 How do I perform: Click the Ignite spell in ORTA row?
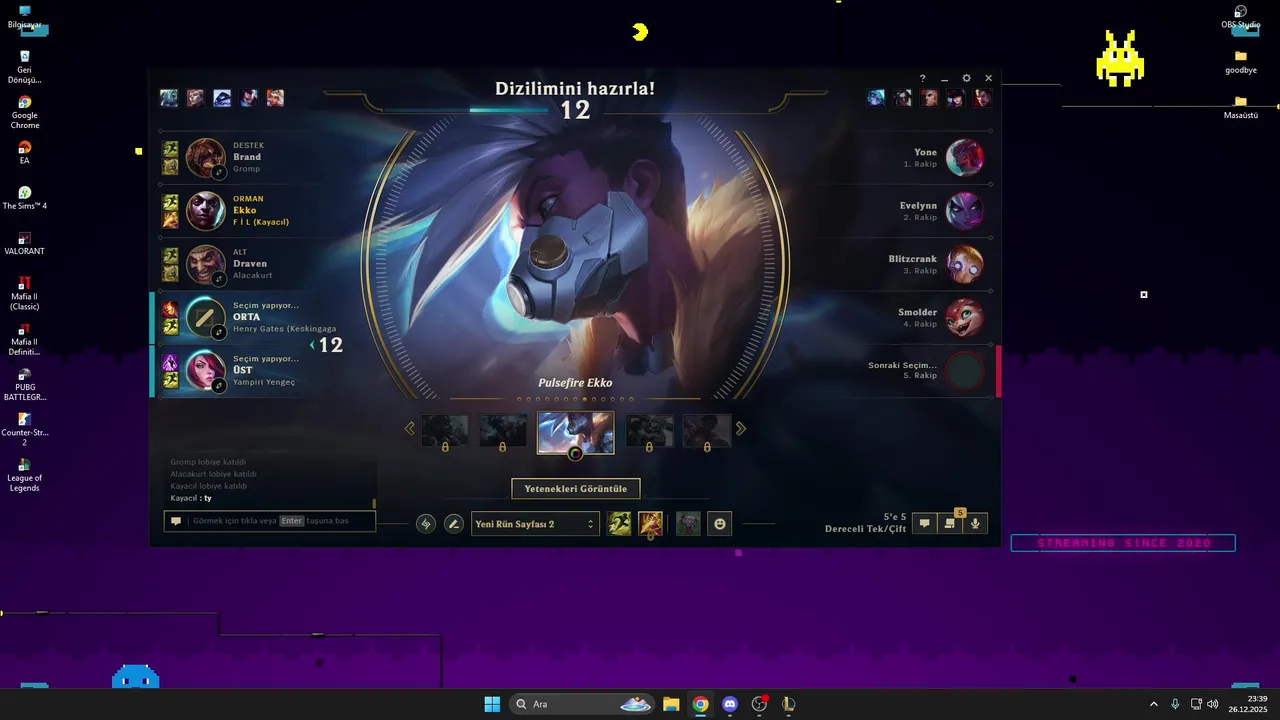tap(171, 309)
